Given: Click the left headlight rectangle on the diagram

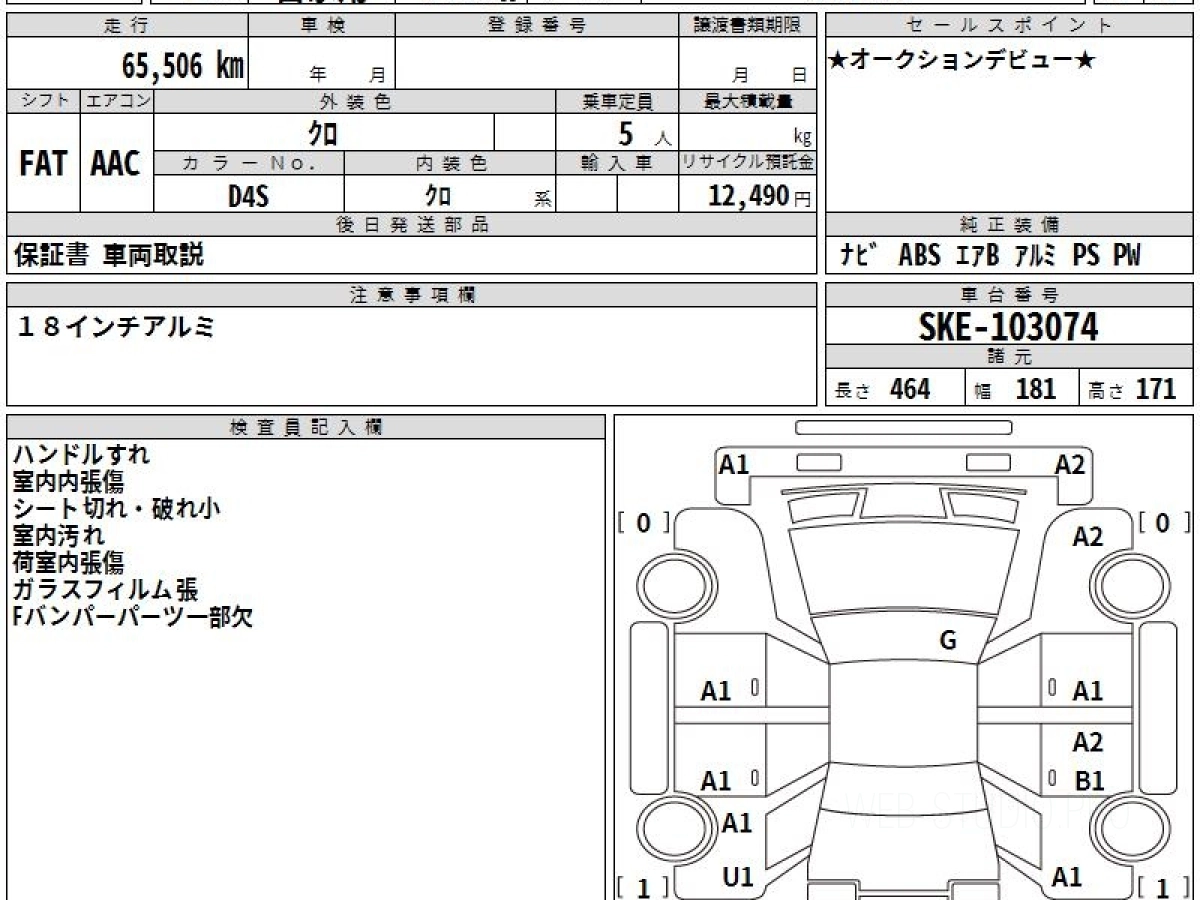Looking at the screenshot, I should click(818, 462).
